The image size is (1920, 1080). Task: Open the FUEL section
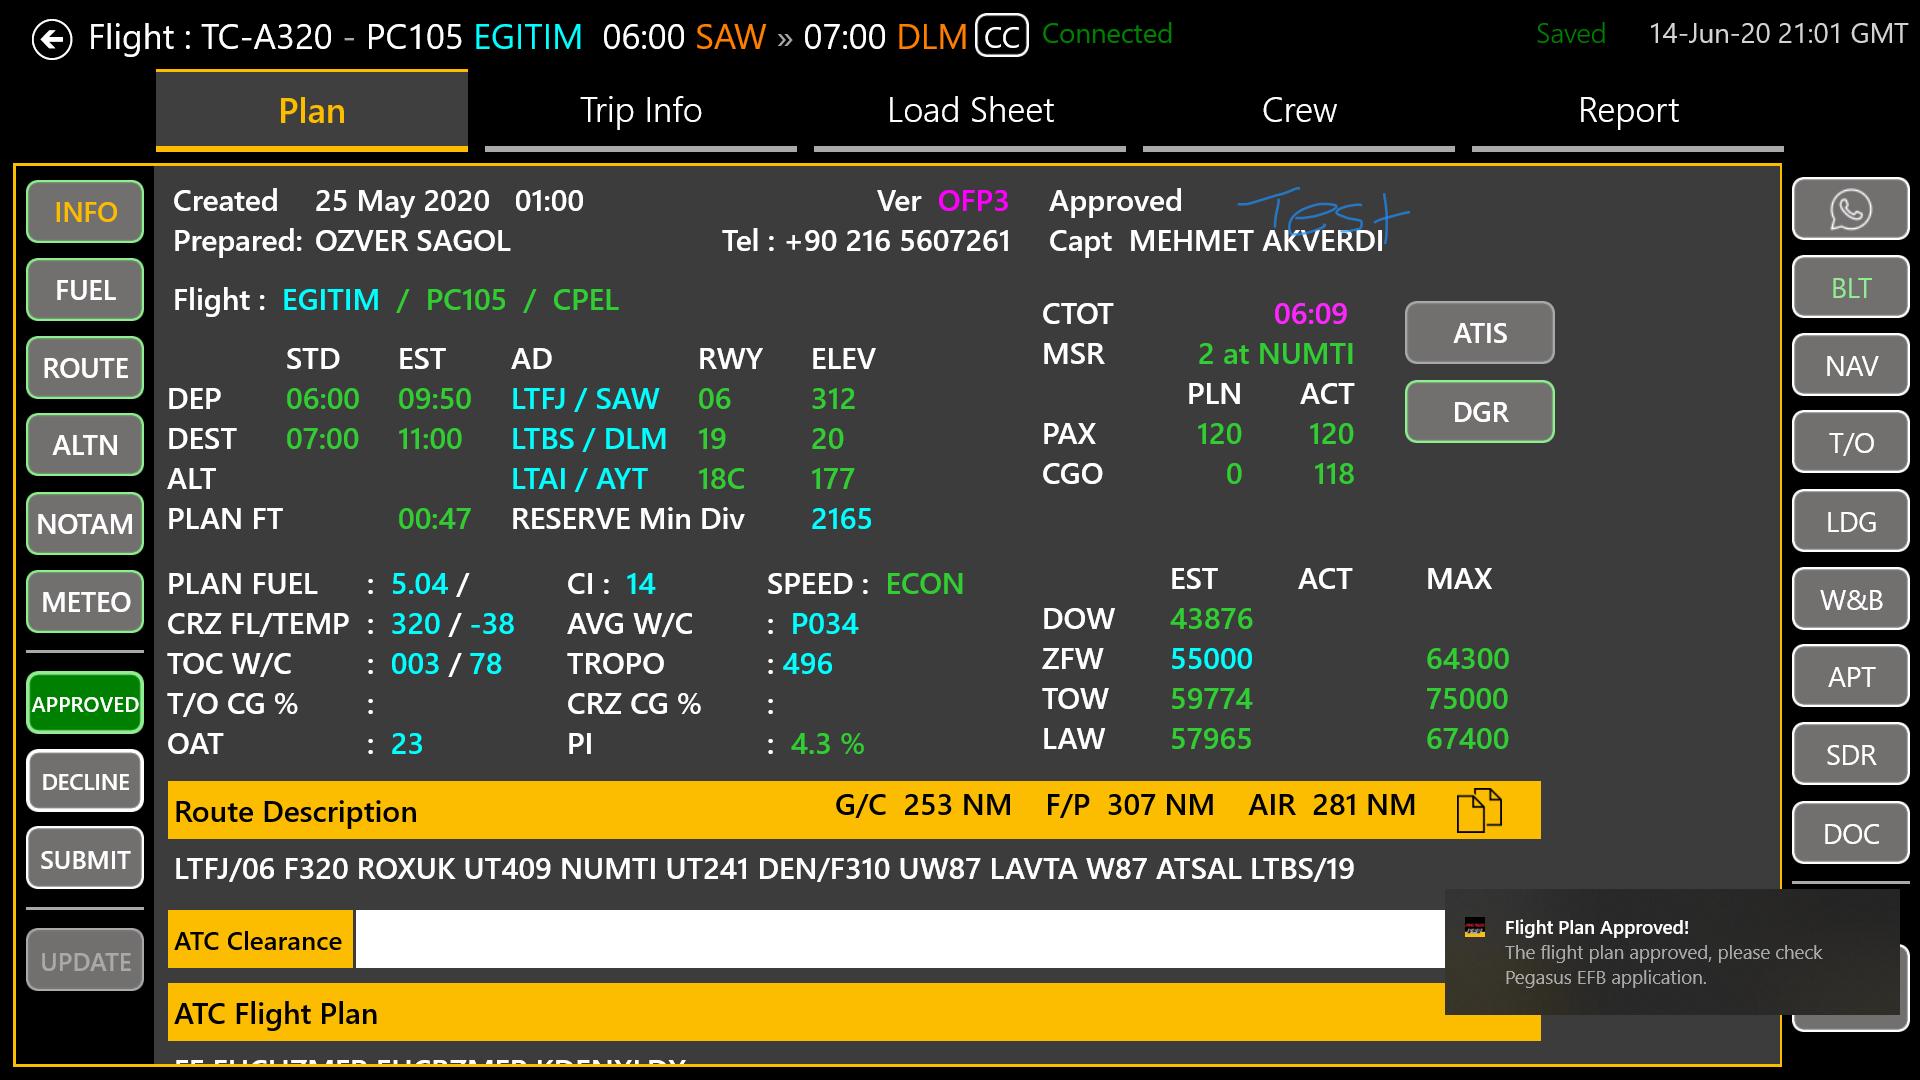85,290
